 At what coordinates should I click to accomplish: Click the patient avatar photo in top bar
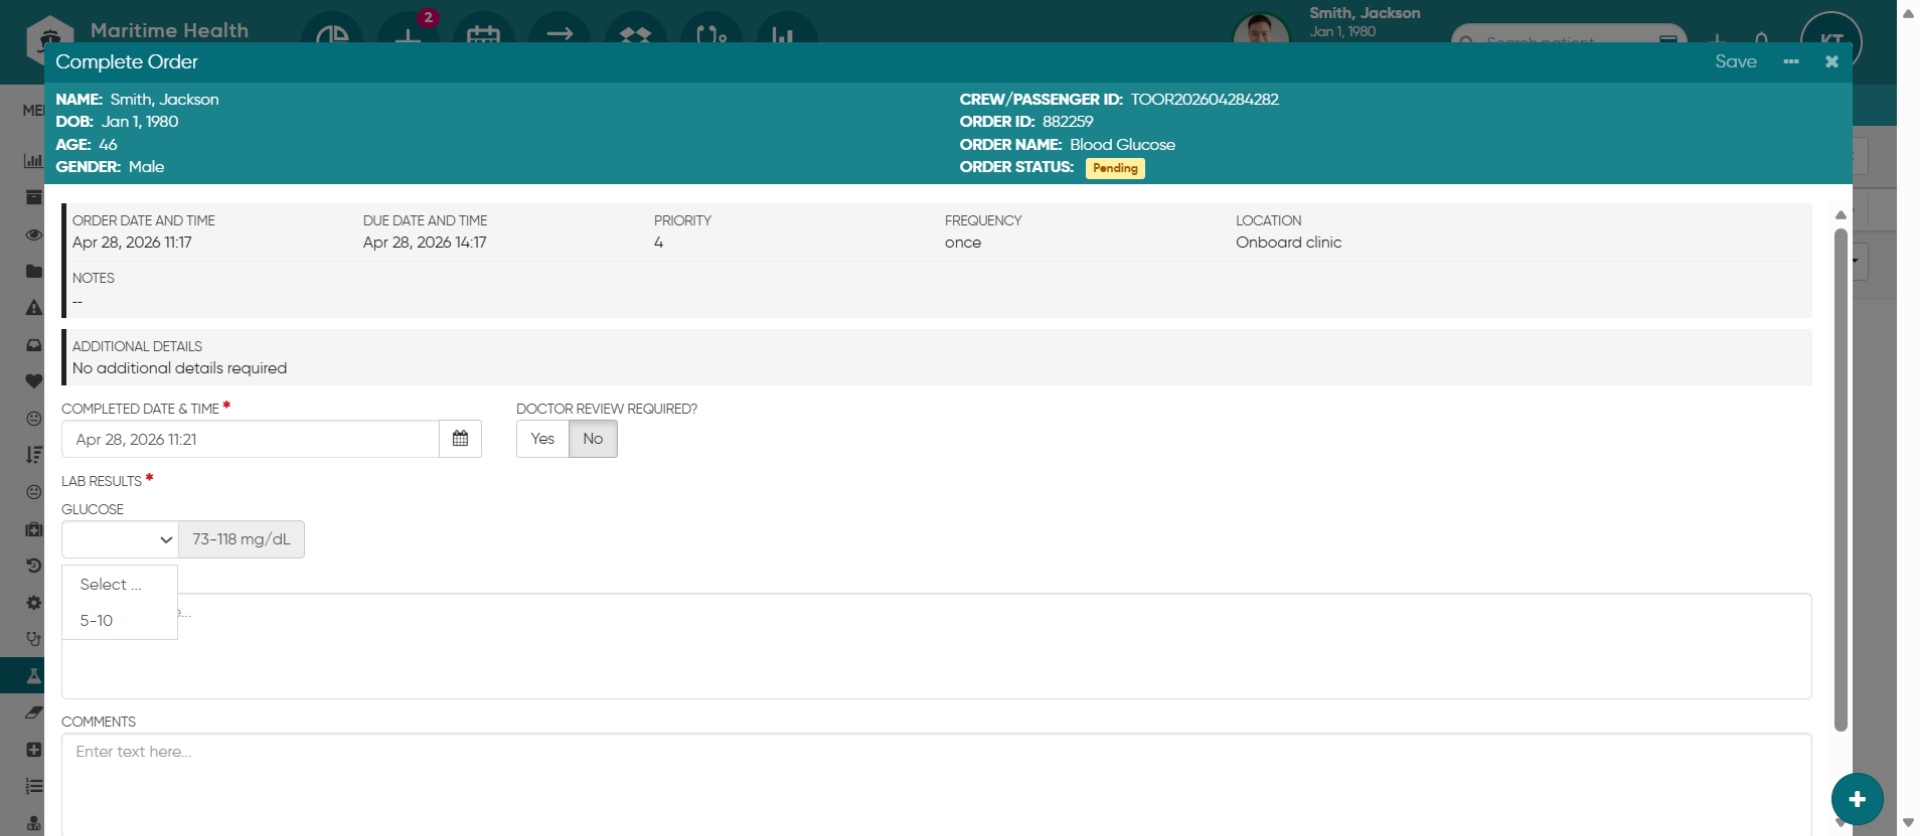pos(1261,30)
